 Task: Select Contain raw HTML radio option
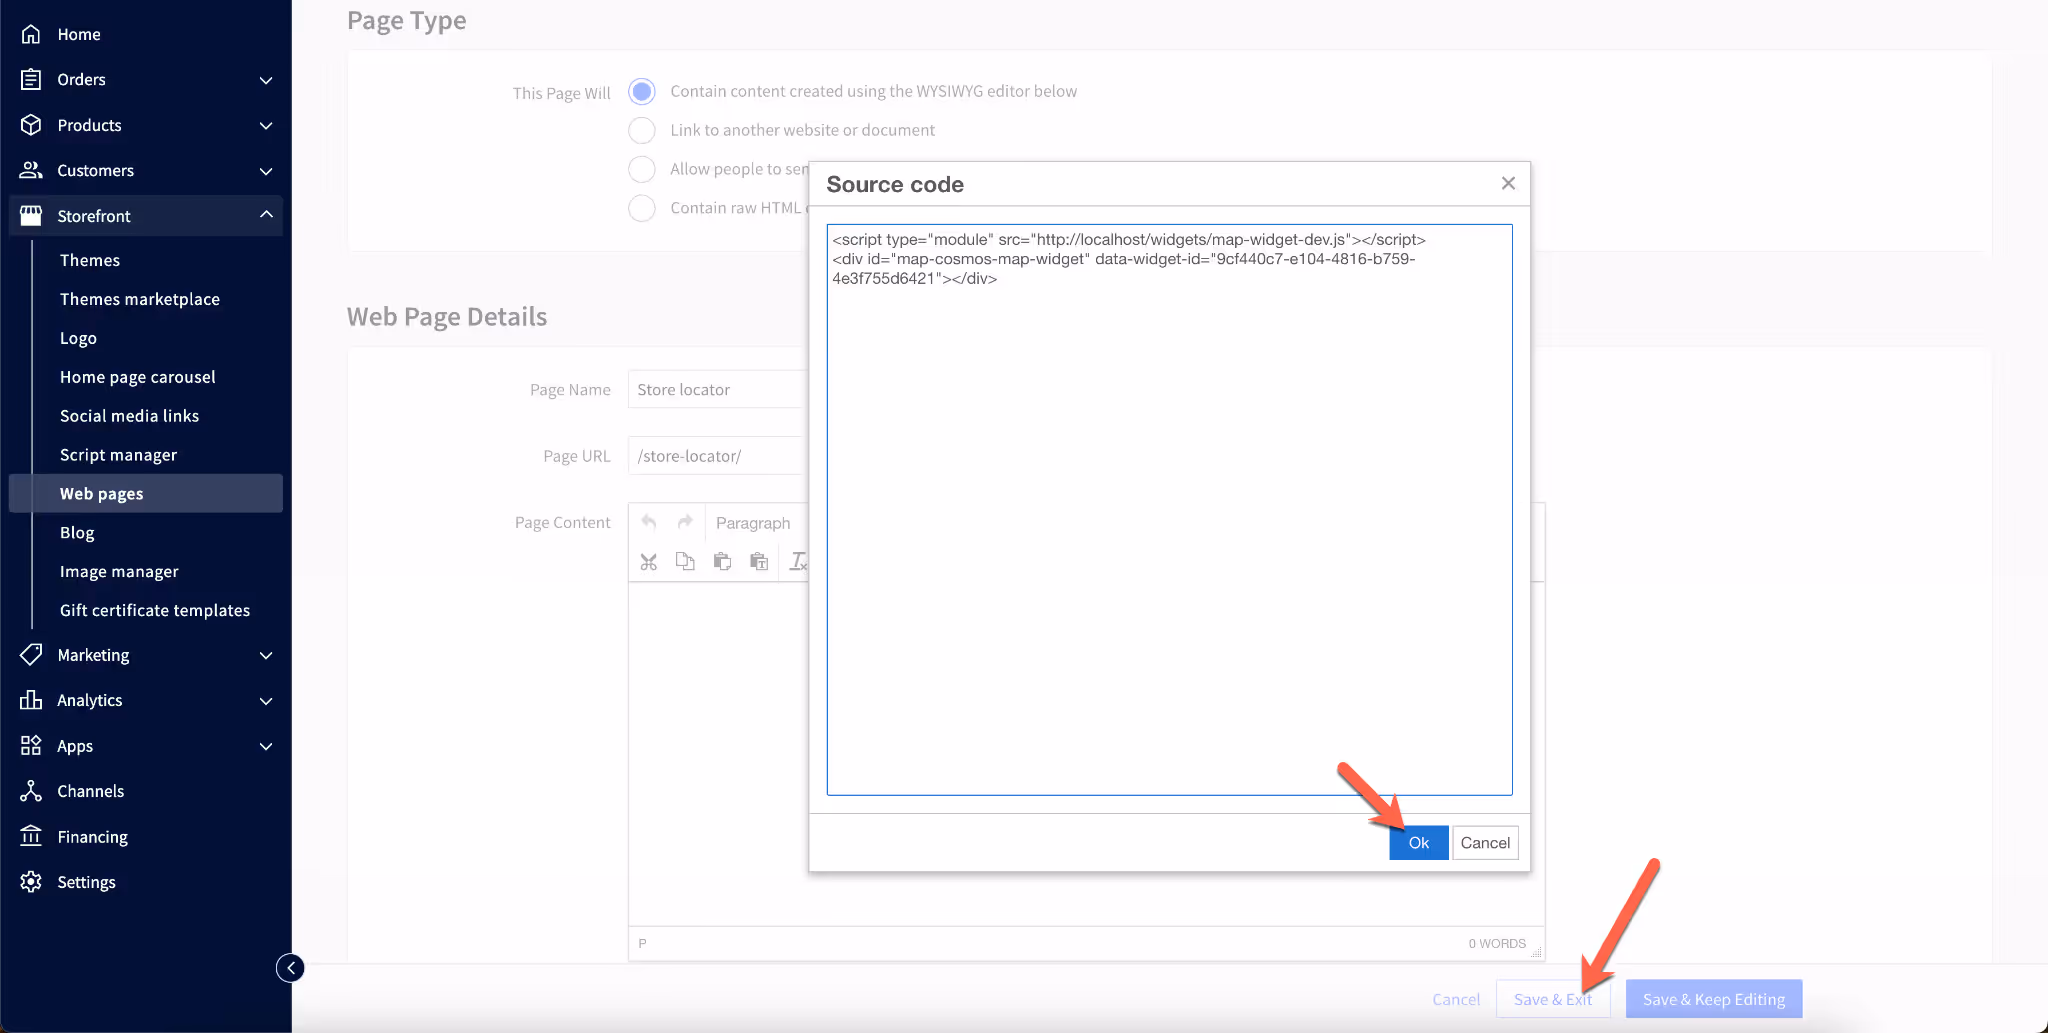(x=642, y=208)
